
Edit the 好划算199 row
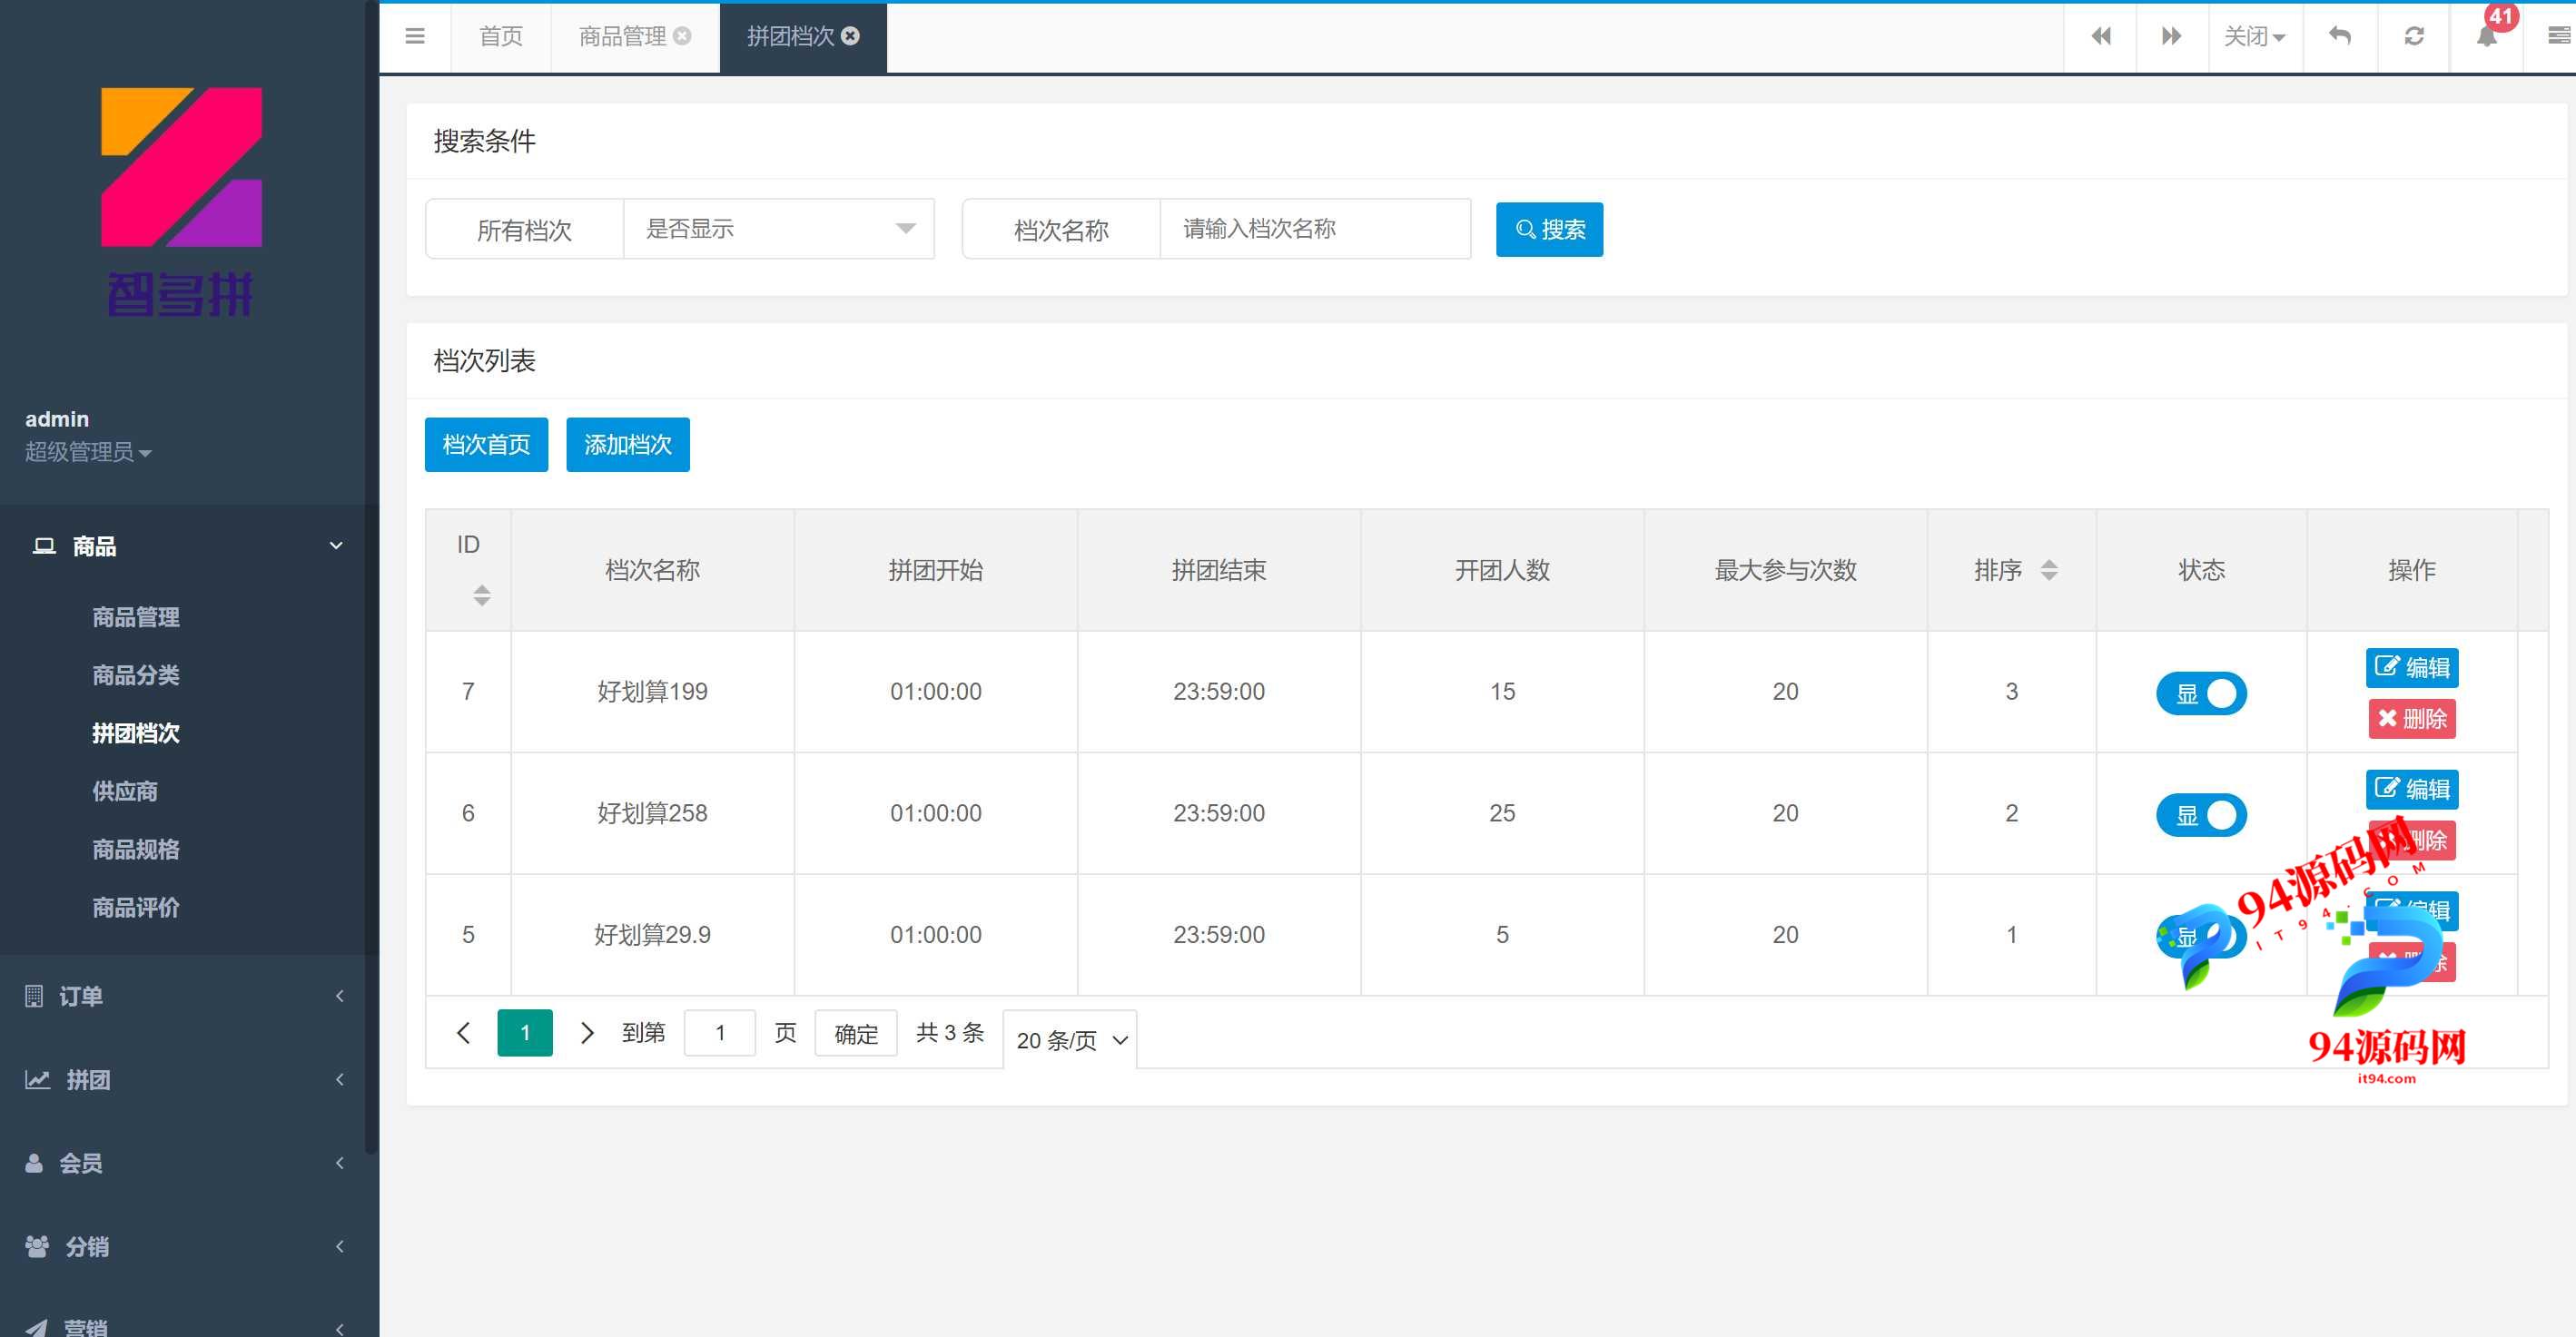coord(2411,667)
